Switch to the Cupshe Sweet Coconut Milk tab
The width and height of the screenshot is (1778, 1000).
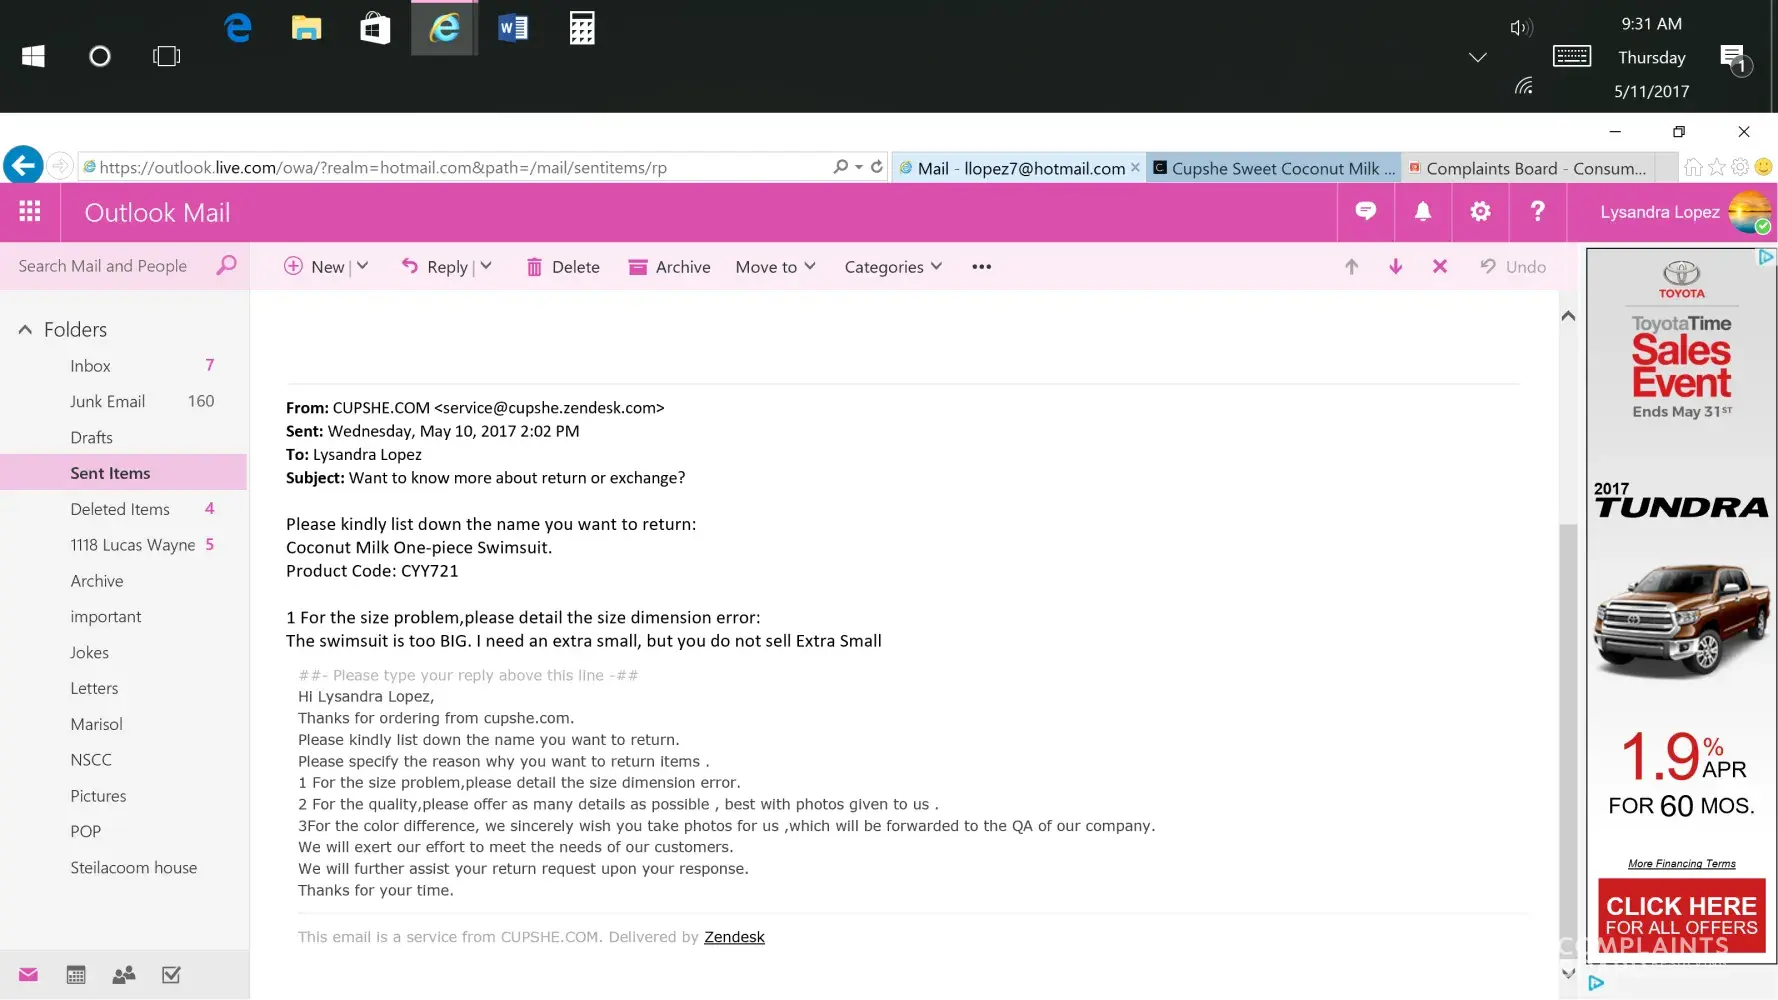coord(1274,168)
